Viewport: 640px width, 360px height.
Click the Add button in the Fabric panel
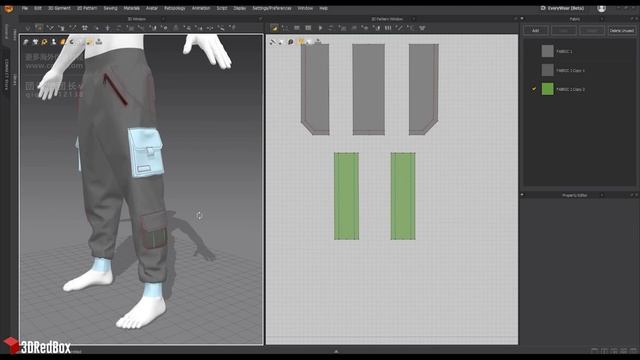click(536, 31)
